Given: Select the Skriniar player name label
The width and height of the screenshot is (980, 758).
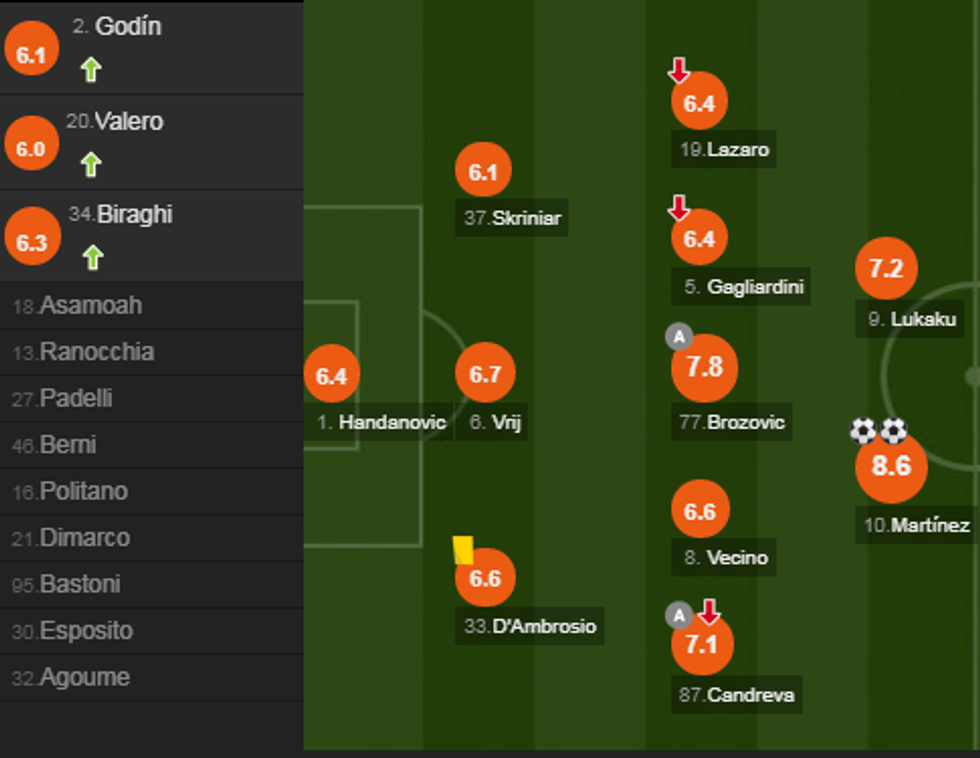Looking at the screenshot, I should pyautogui.click(x=515, y=218).
